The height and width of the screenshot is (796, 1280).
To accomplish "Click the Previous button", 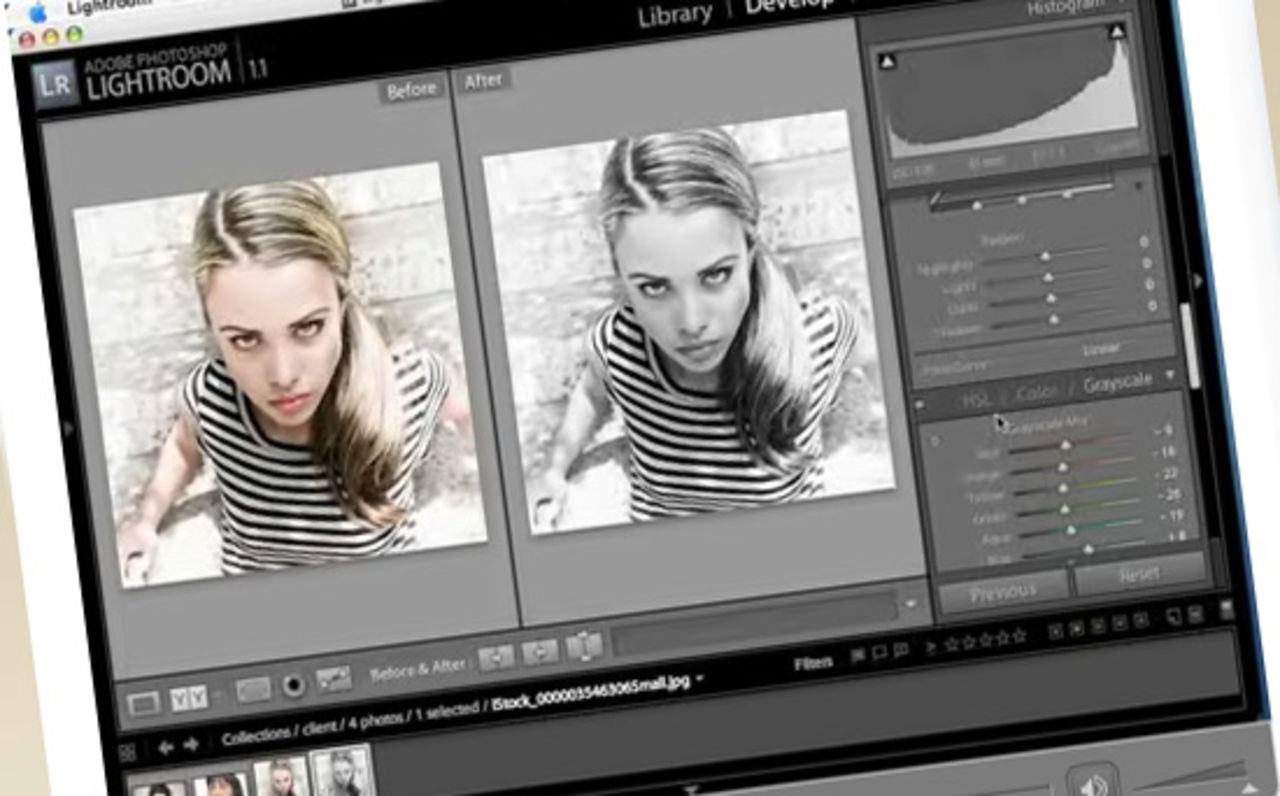I will pos(1002,593).
